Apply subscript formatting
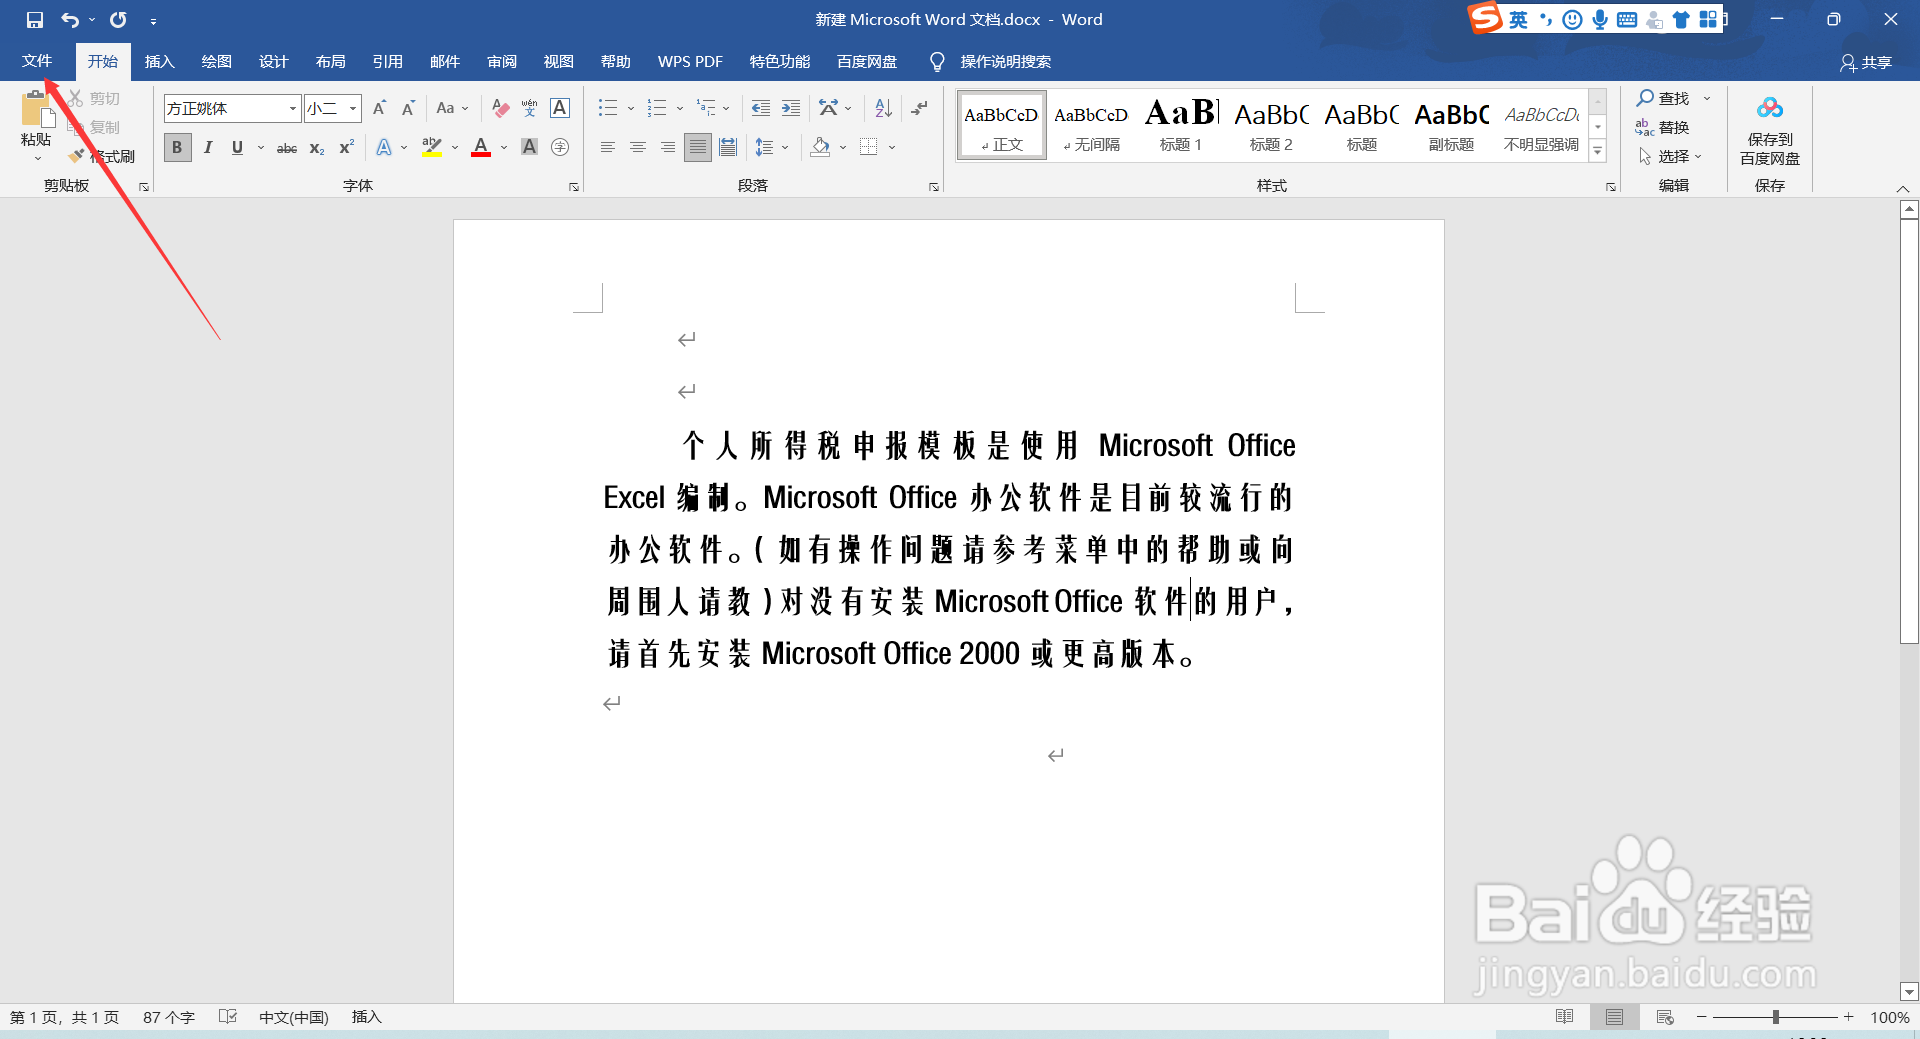Viewport: 1920px width, 1039px height. (x=317, y=148)
